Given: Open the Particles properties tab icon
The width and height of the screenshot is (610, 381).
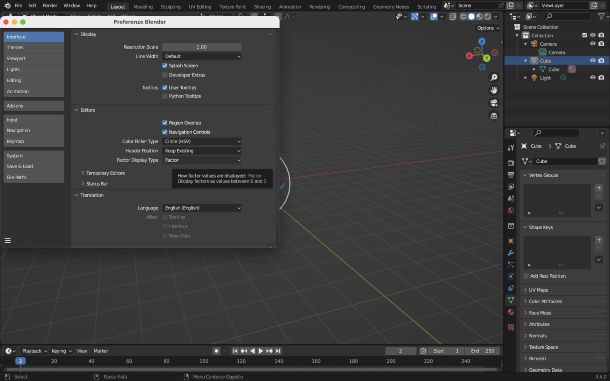Looking at the screenshot, I should click(511, 265).
